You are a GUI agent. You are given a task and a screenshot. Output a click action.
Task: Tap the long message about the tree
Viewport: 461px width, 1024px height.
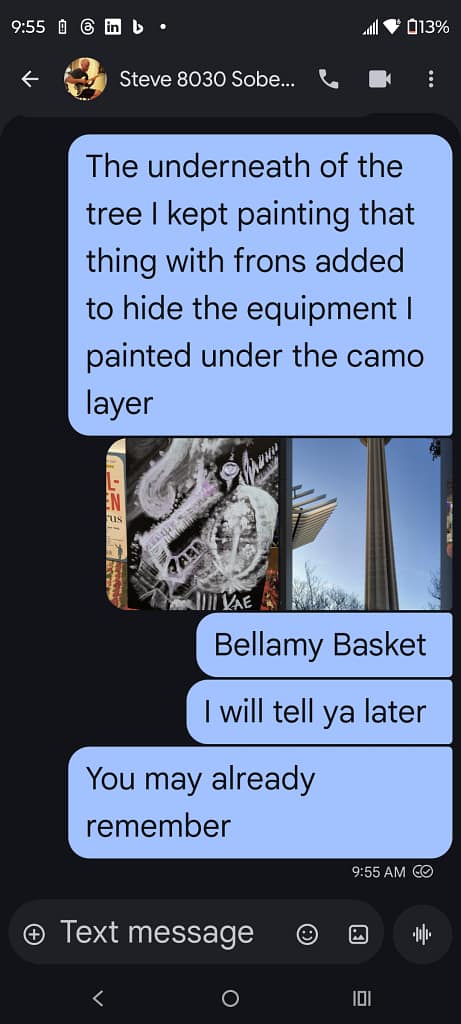[x=260, y=285]
